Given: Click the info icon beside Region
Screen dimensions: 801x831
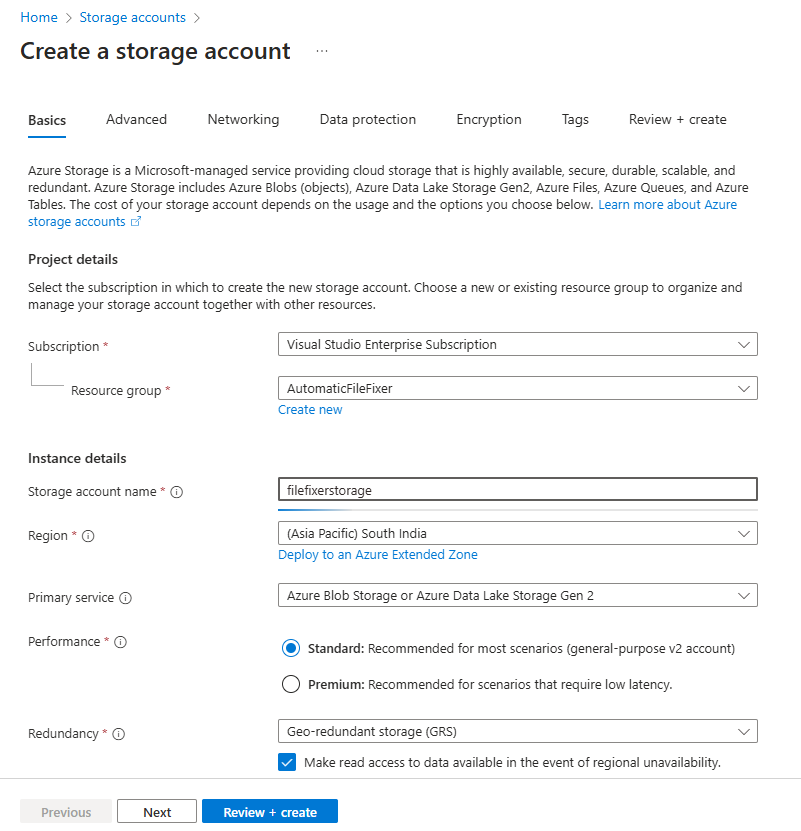Looking at the screenshot, I should pos(88,536).
